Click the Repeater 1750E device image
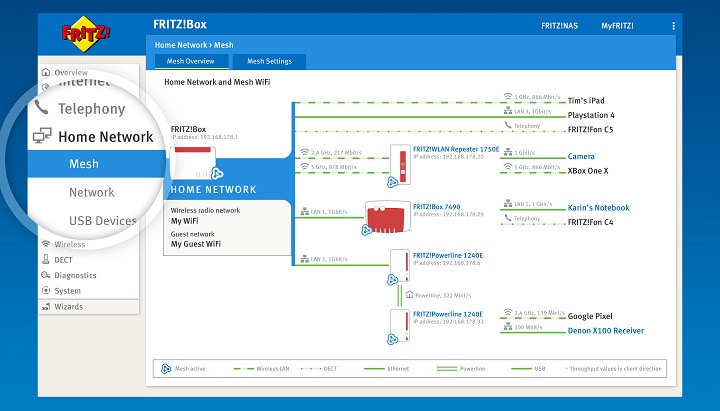The width and height of the screenshot is (720, 411). [x=400, y=164]
